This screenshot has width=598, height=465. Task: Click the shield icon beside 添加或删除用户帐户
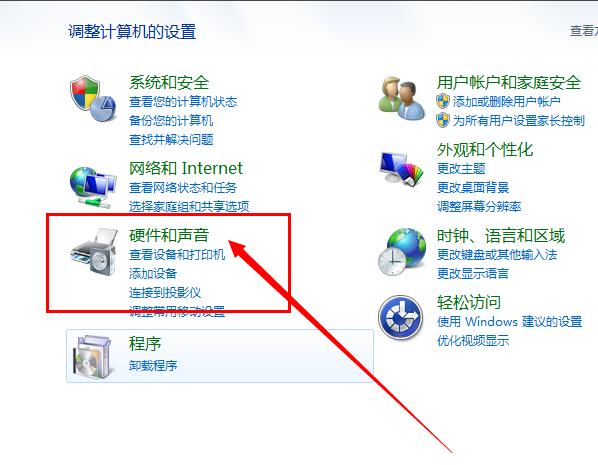(443, 101)
